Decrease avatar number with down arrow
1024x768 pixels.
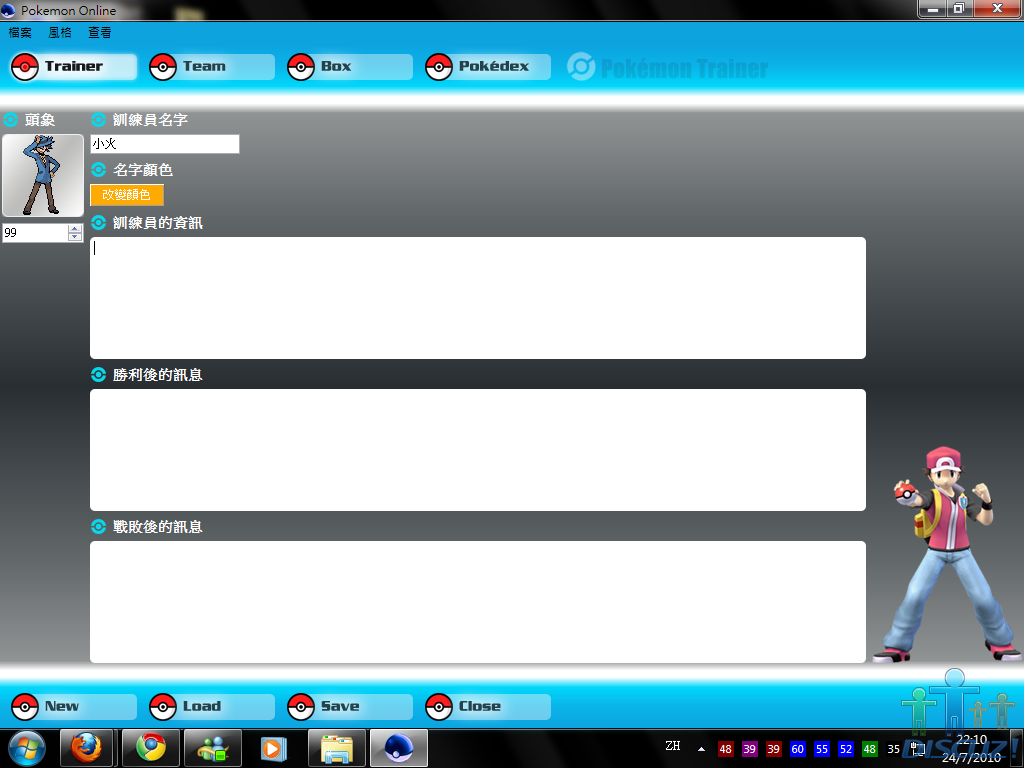click(x=75, y=236)
